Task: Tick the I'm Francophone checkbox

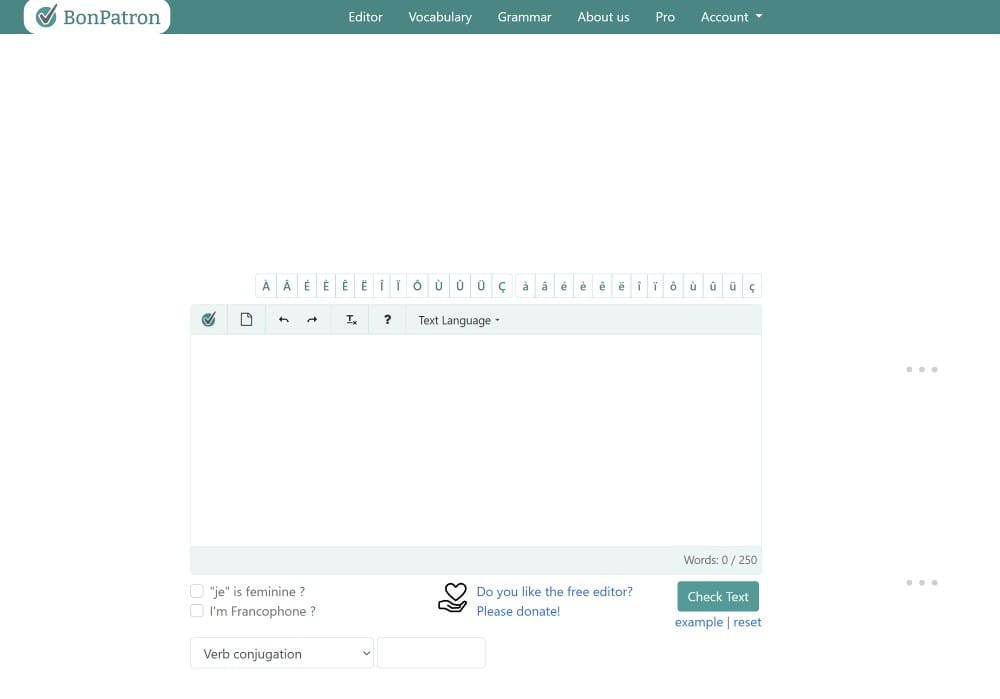Action: point(197,611)
